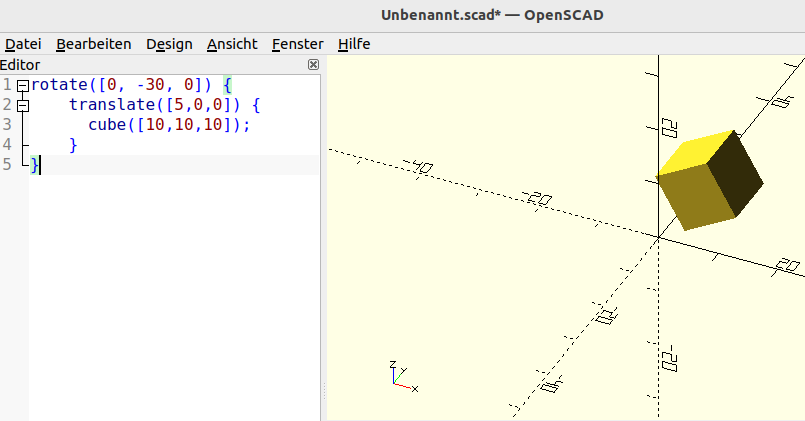
Task: Click line number 1 in the gutter
Action: point(7,85)
